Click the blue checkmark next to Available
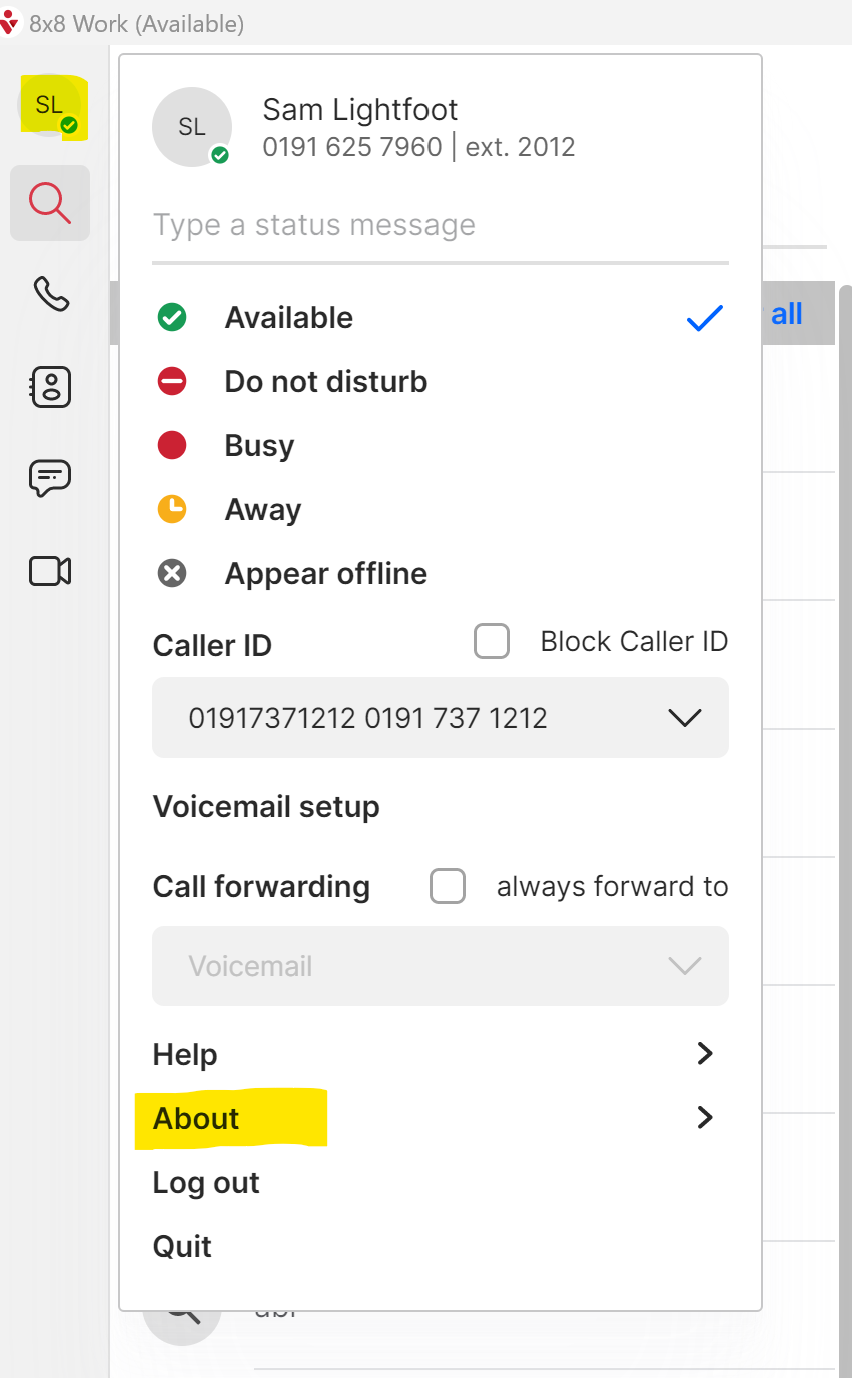This screenshot has height=1378, width=852. pyautogui.click(x=705, y=318)
